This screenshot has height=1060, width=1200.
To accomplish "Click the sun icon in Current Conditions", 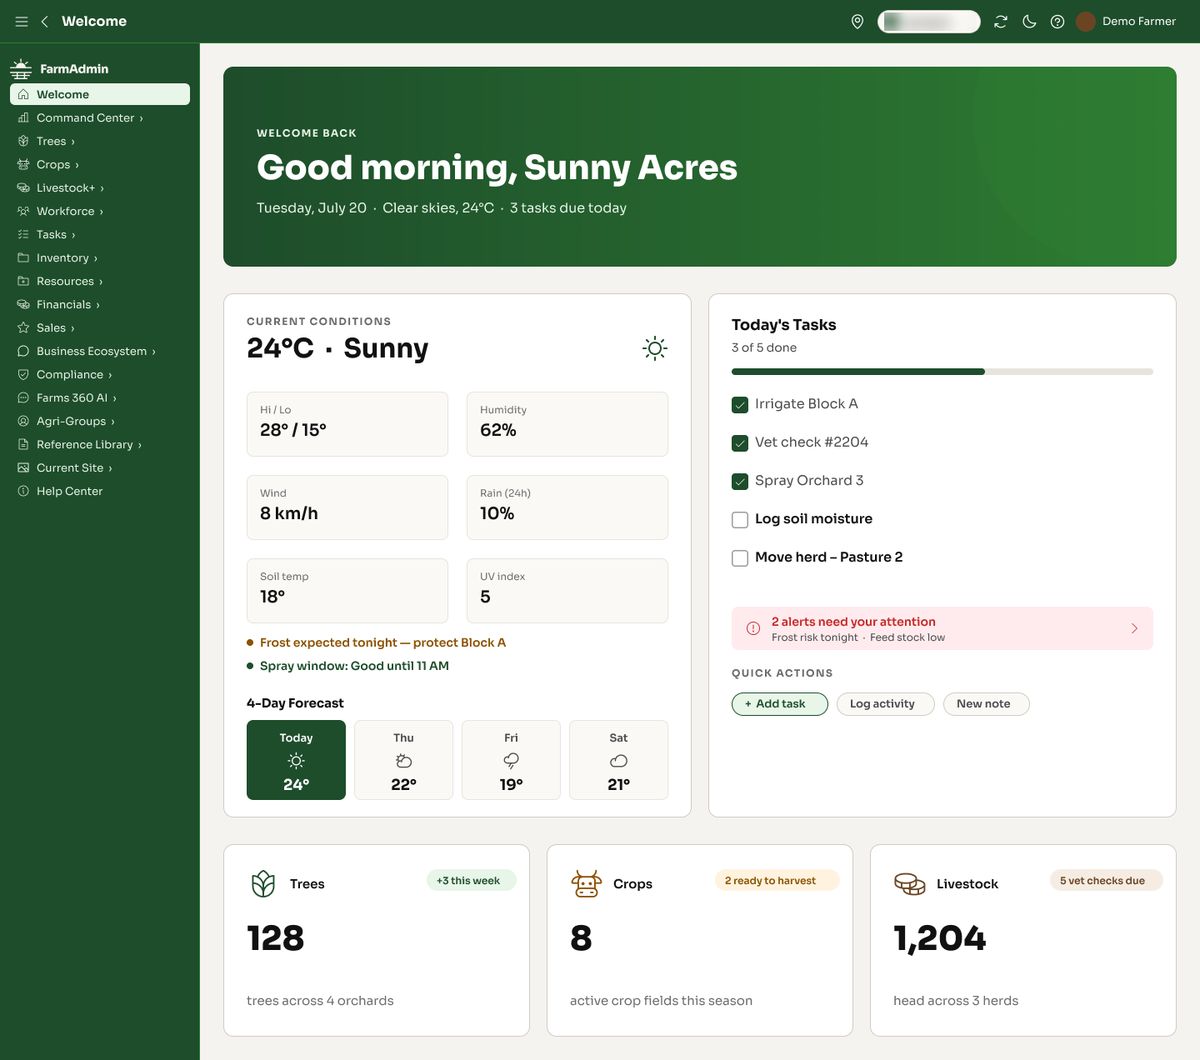I will click(655, 348).
